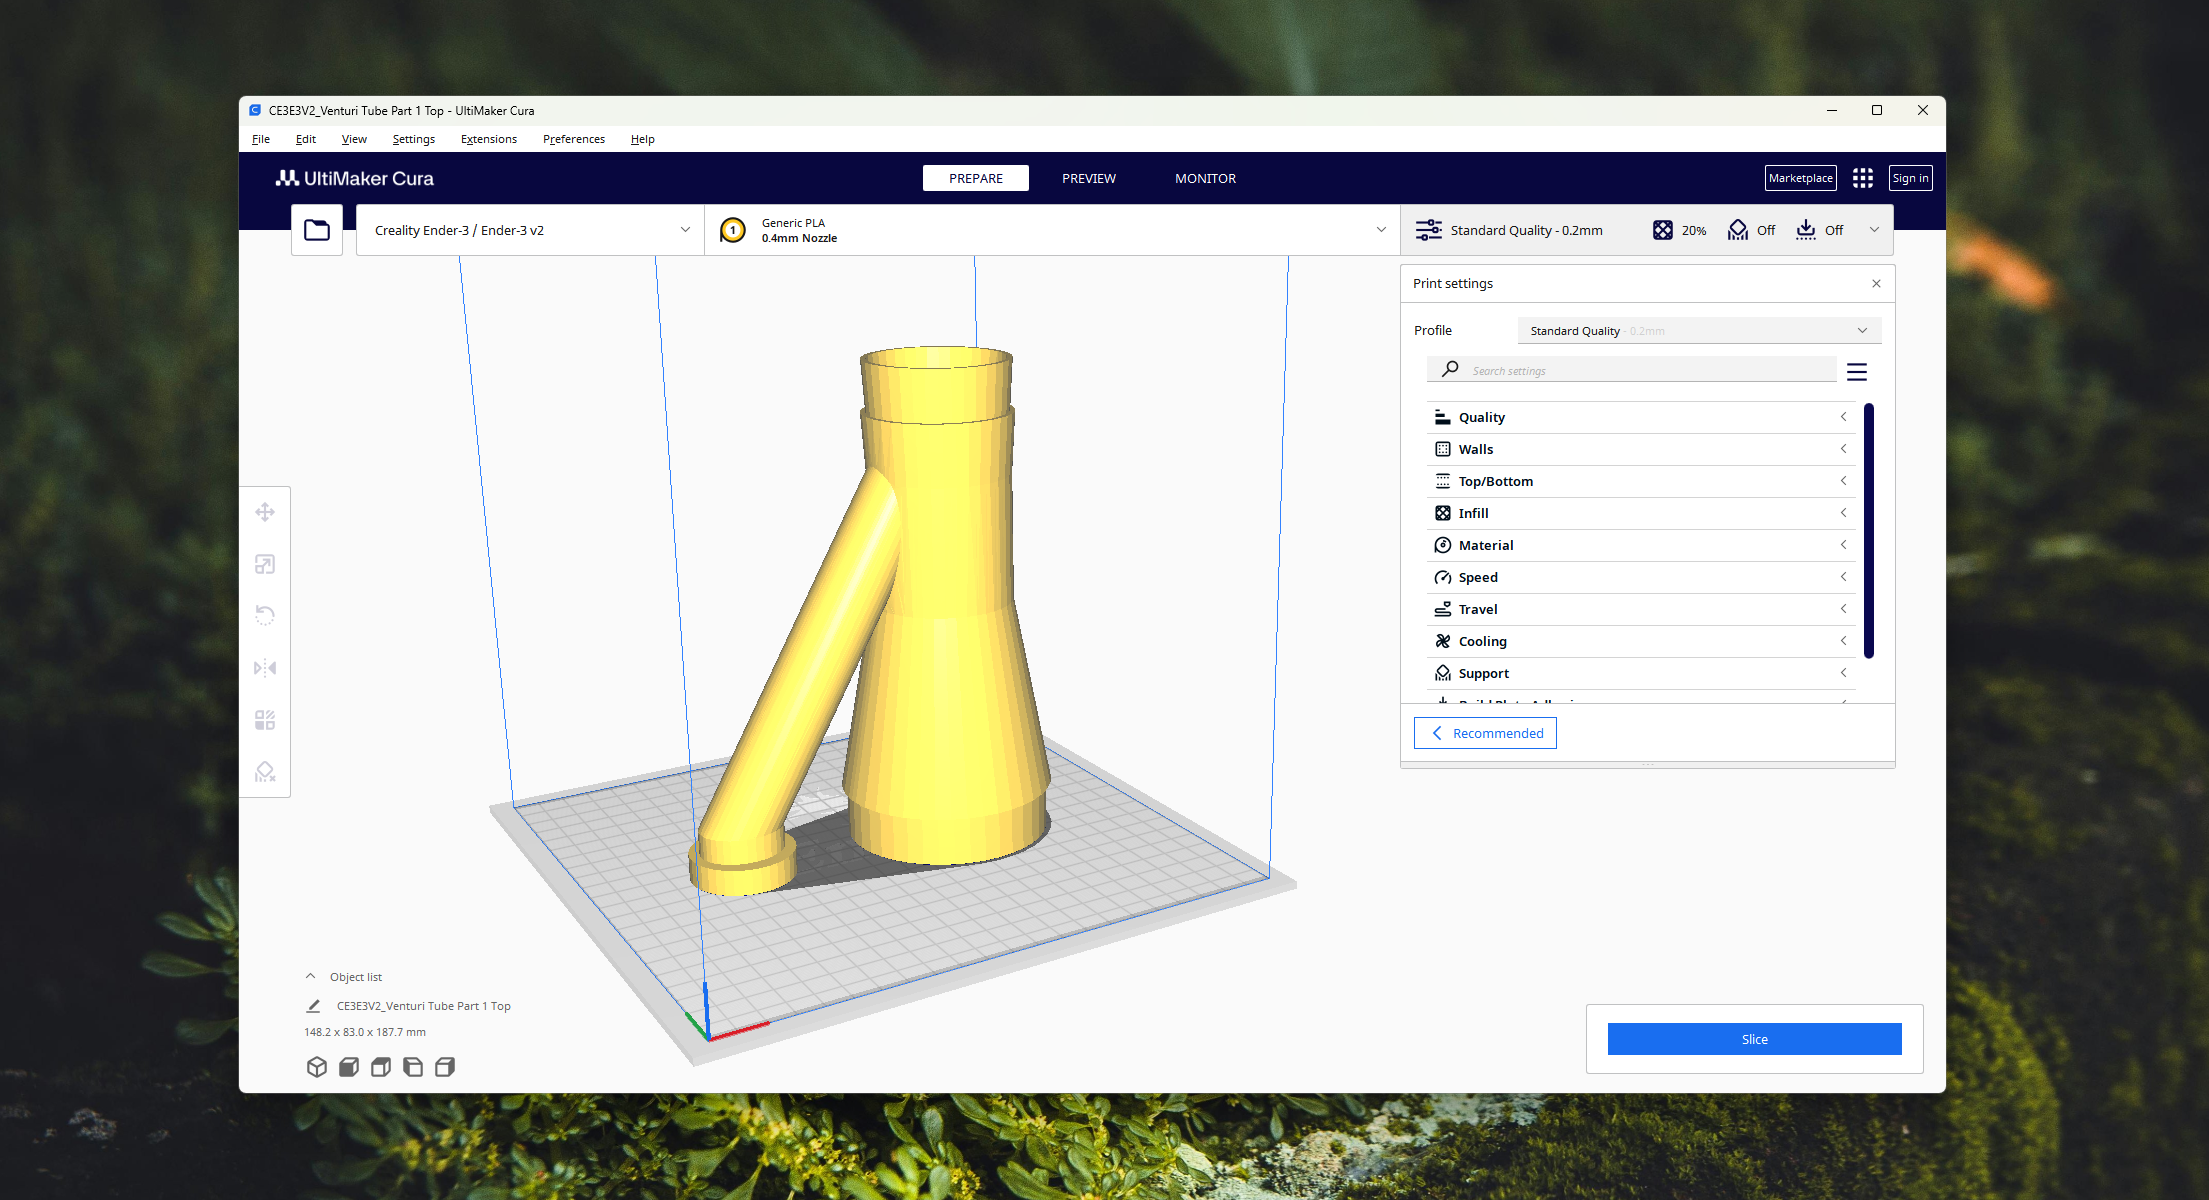Image resolution: width=2209 pixels, height=1200 pixels.
Task: Open the Extensions menu
Action: (x=489, y=139)
